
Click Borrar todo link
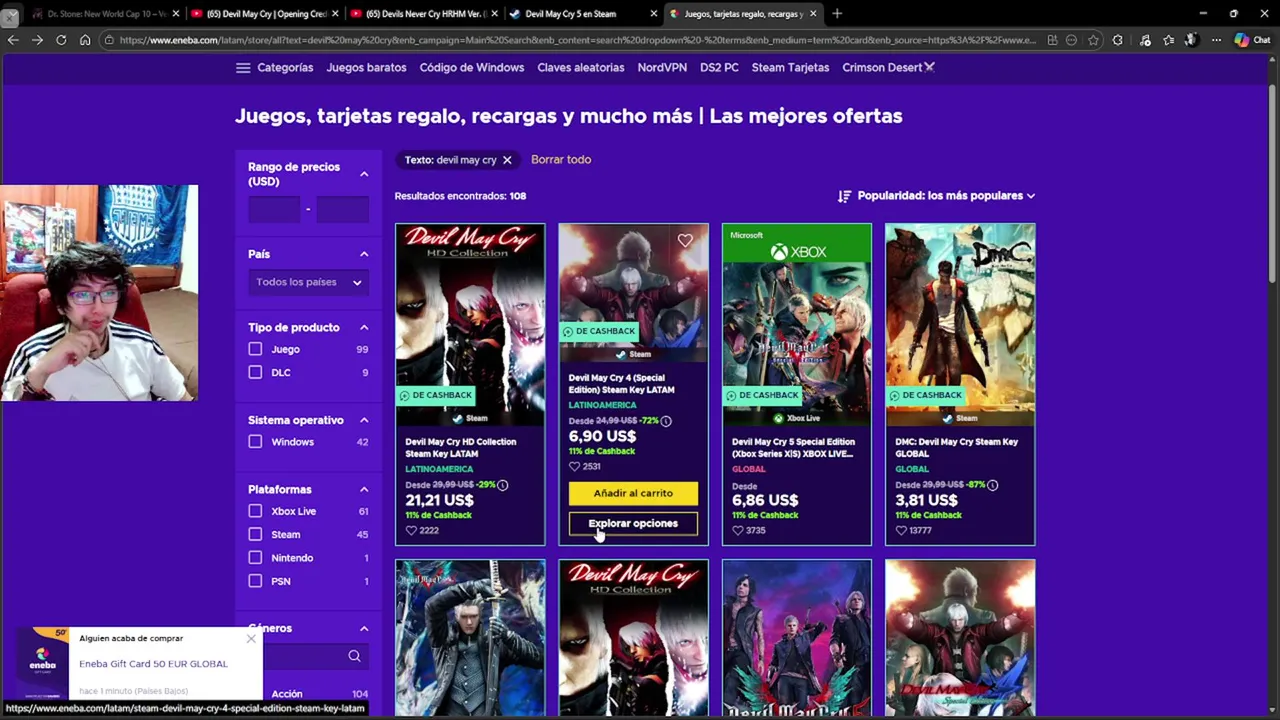pyautogui.click(x=561, y=160)
